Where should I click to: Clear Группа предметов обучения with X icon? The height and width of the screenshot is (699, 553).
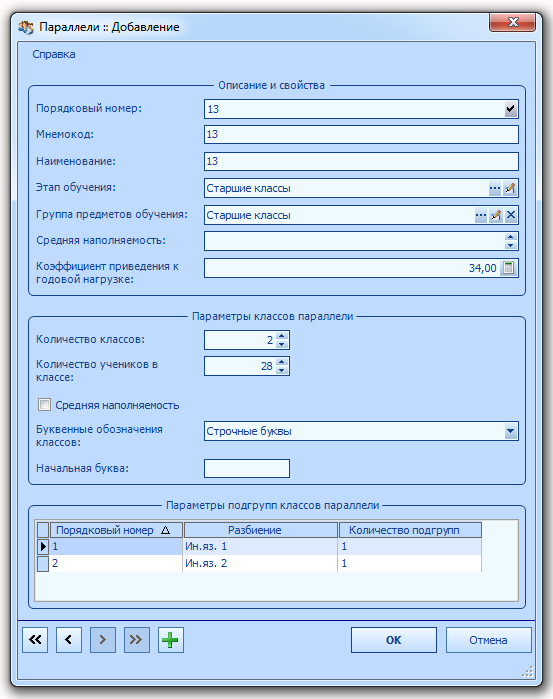(x=511, y=216)
